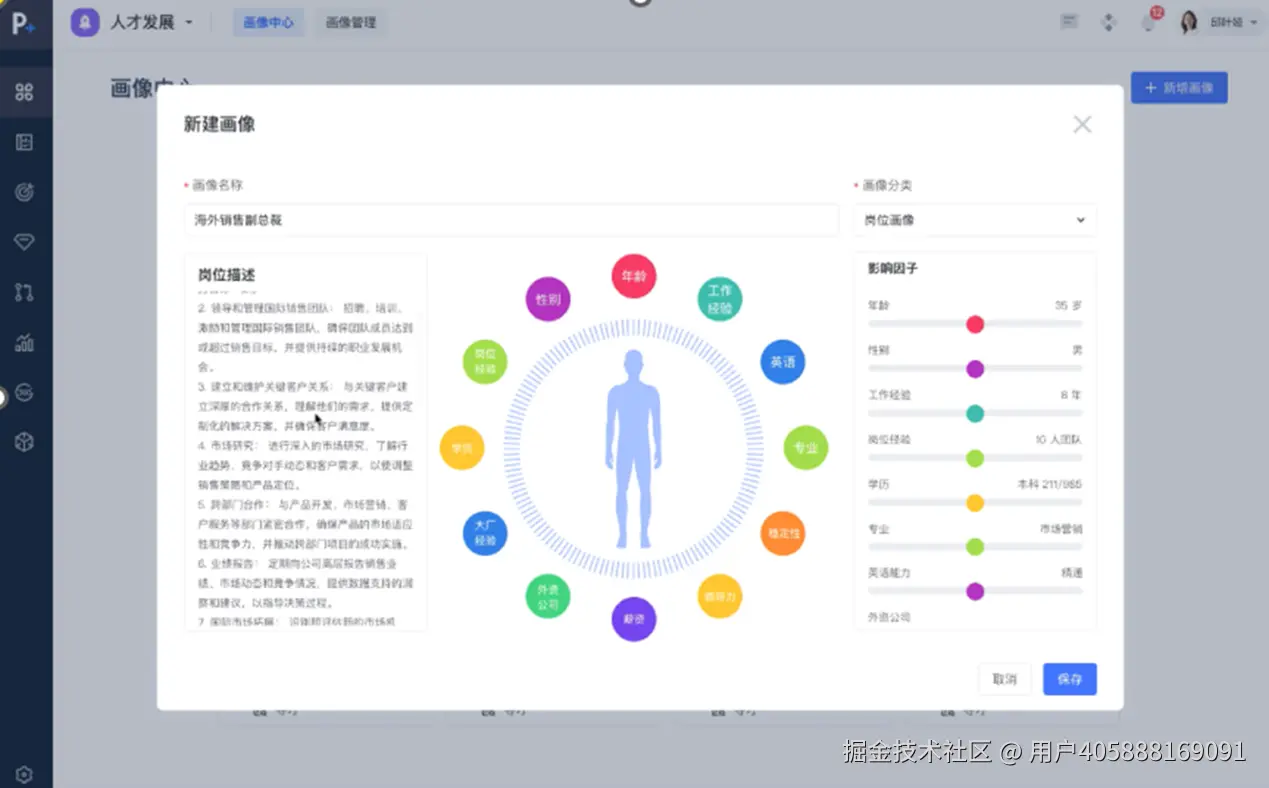Select the 工作经验 teal bubble
Viewport: 1269px width, 788px height.
pos(719,299)
